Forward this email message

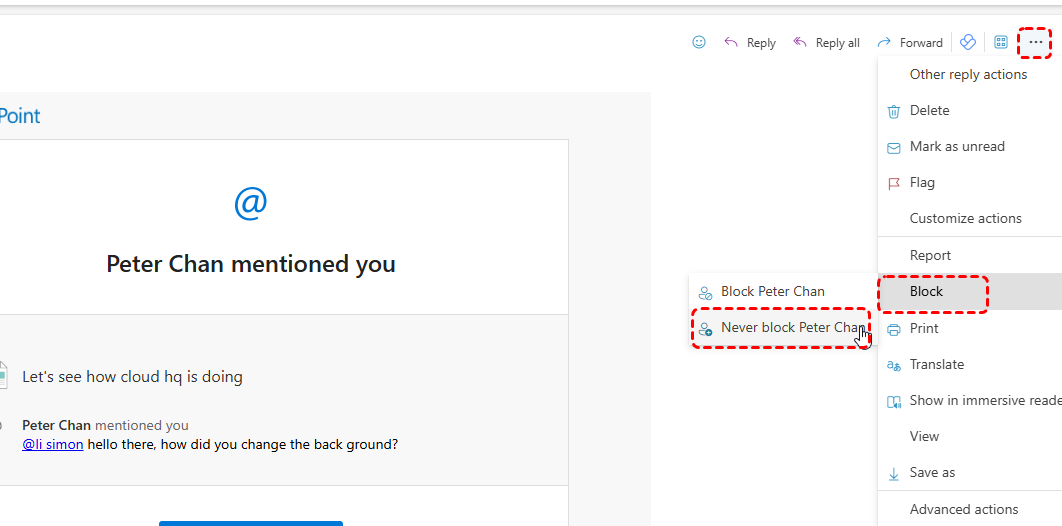(x=909, y=43)
